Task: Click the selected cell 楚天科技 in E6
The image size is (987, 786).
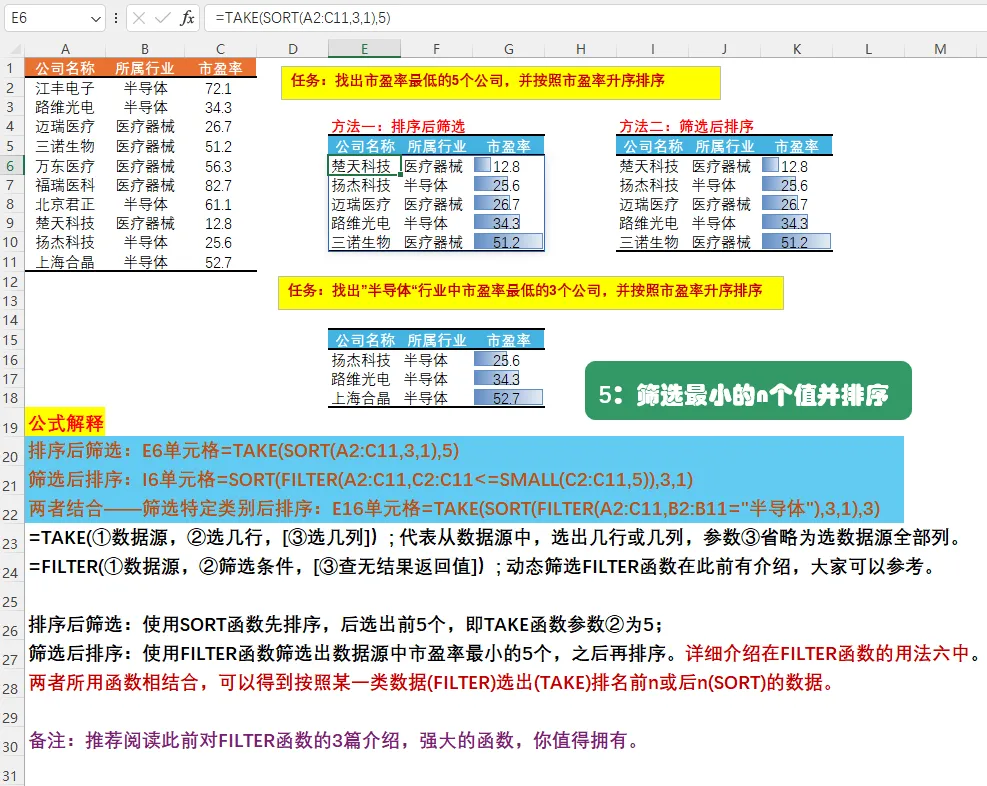Action: pos(364,166)
